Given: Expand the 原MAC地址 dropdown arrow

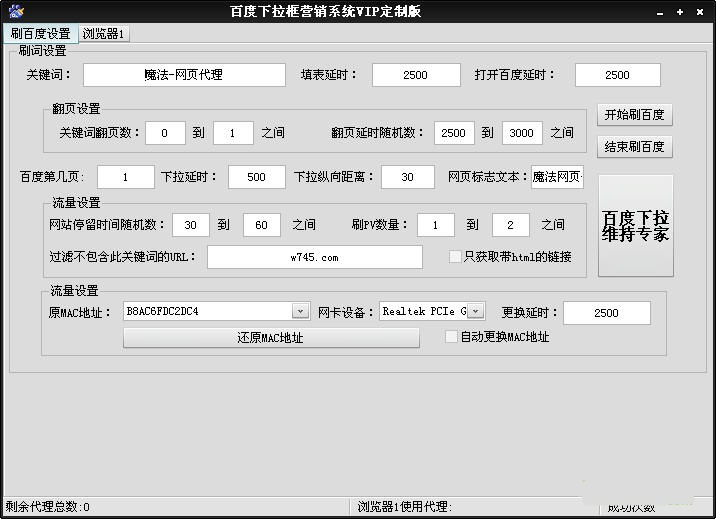Looking at the screenshot, I should pos(300,311).
